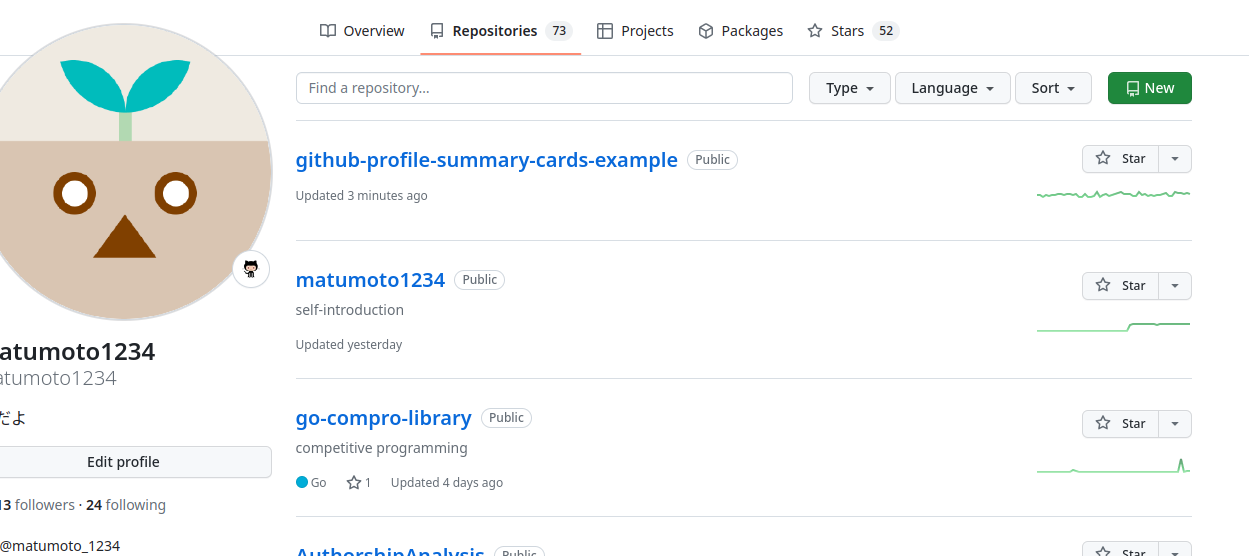1249x556 pixels.
Task: Click the stargazers count on go-compro-library
Action: (x=359, y=482)
